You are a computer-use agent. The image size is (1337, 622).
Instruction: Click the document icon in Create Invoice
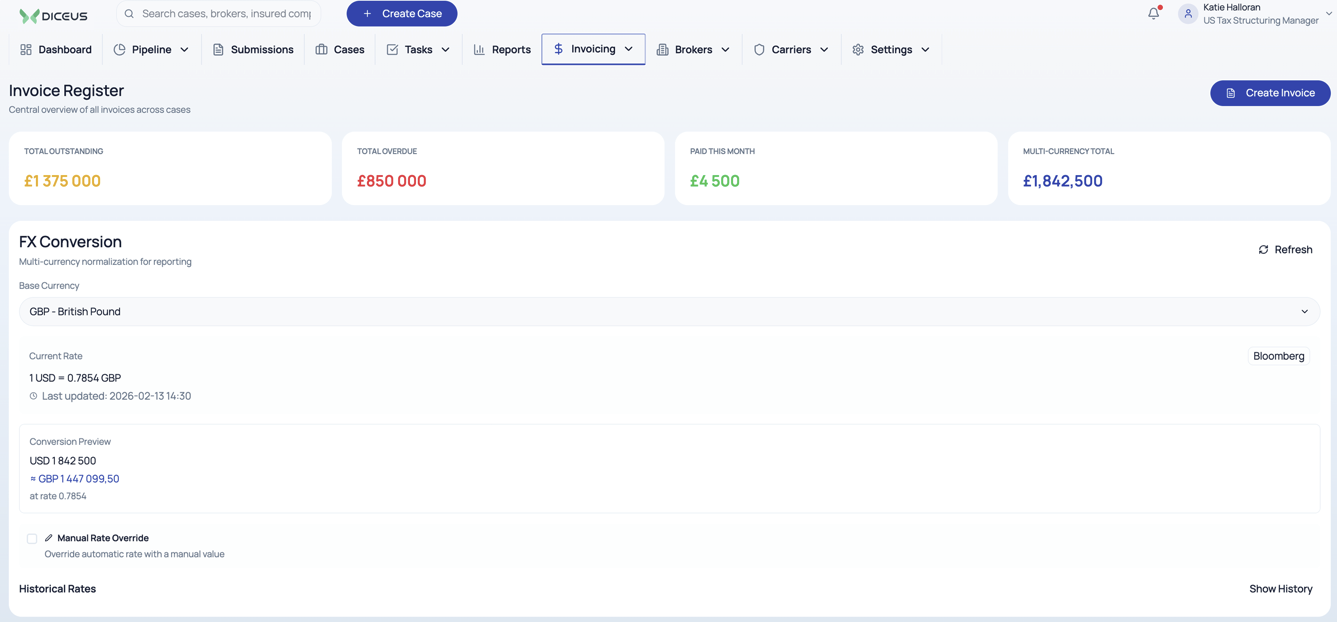click(x=1231, y=93)
